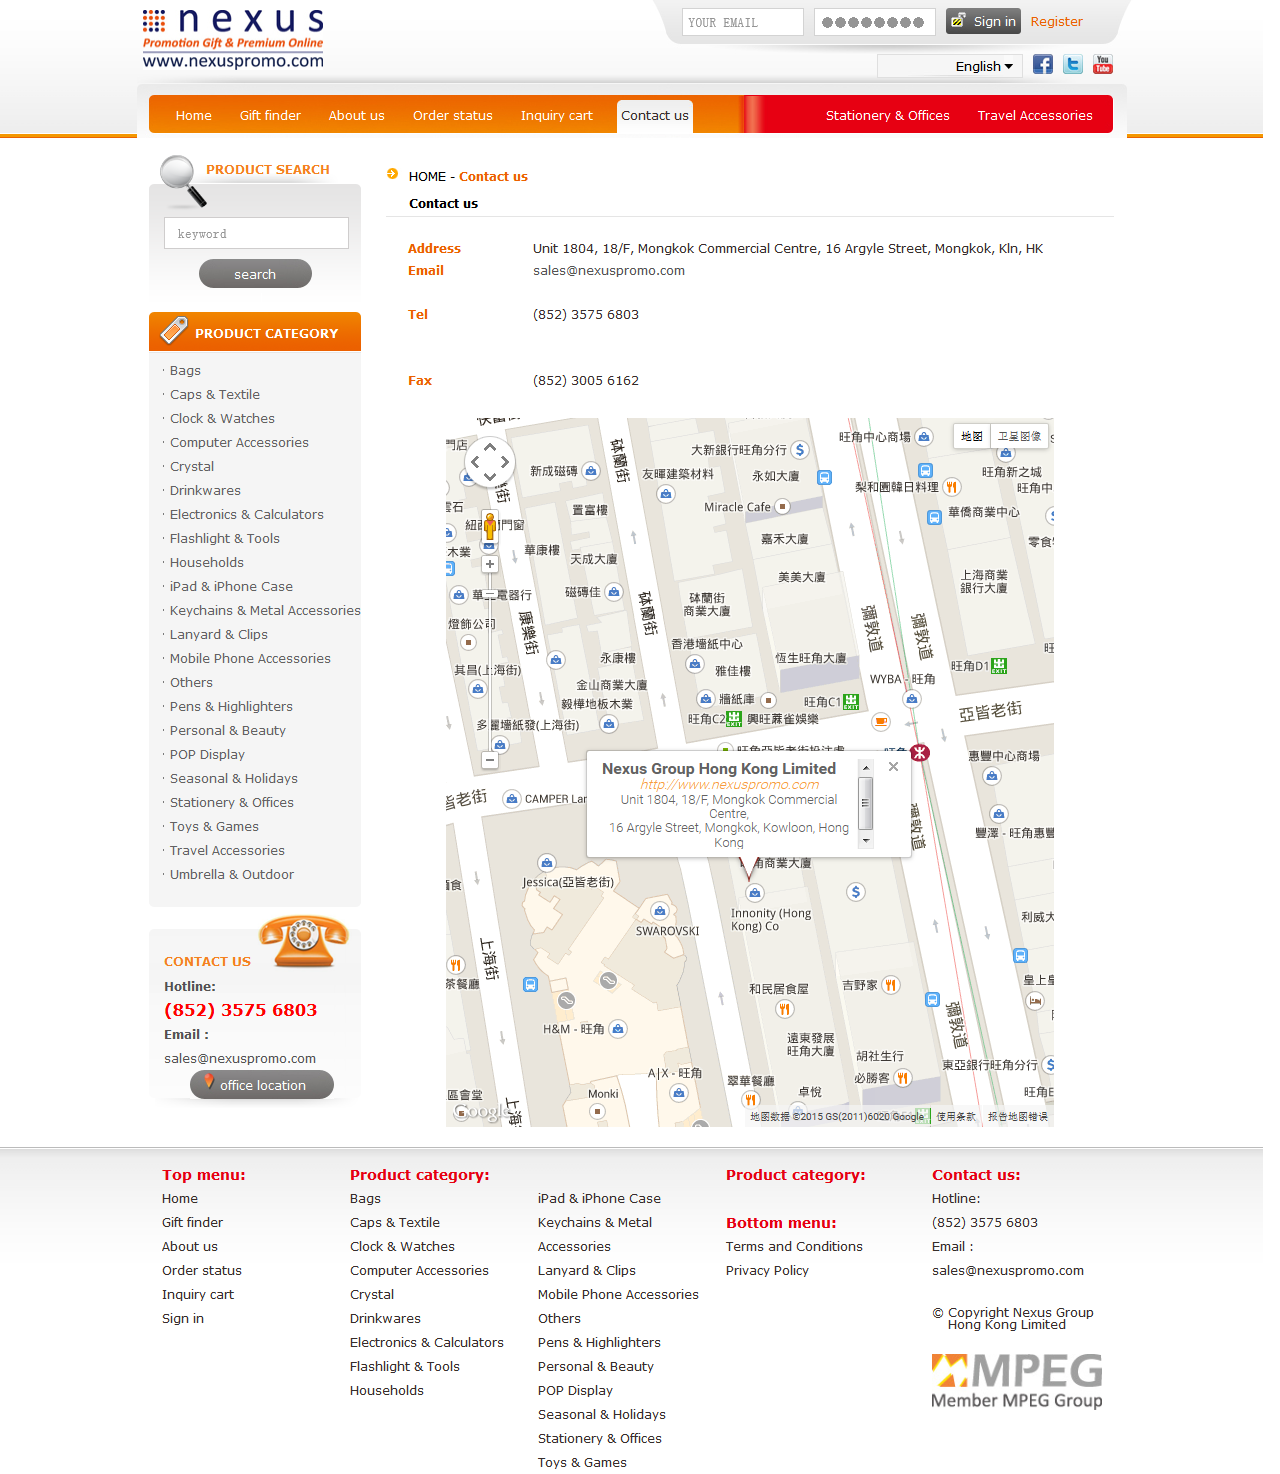Click the map zoom out minus button
Image resolution: width=1280 pixels, height=1474 pixels.
(490, 761)
